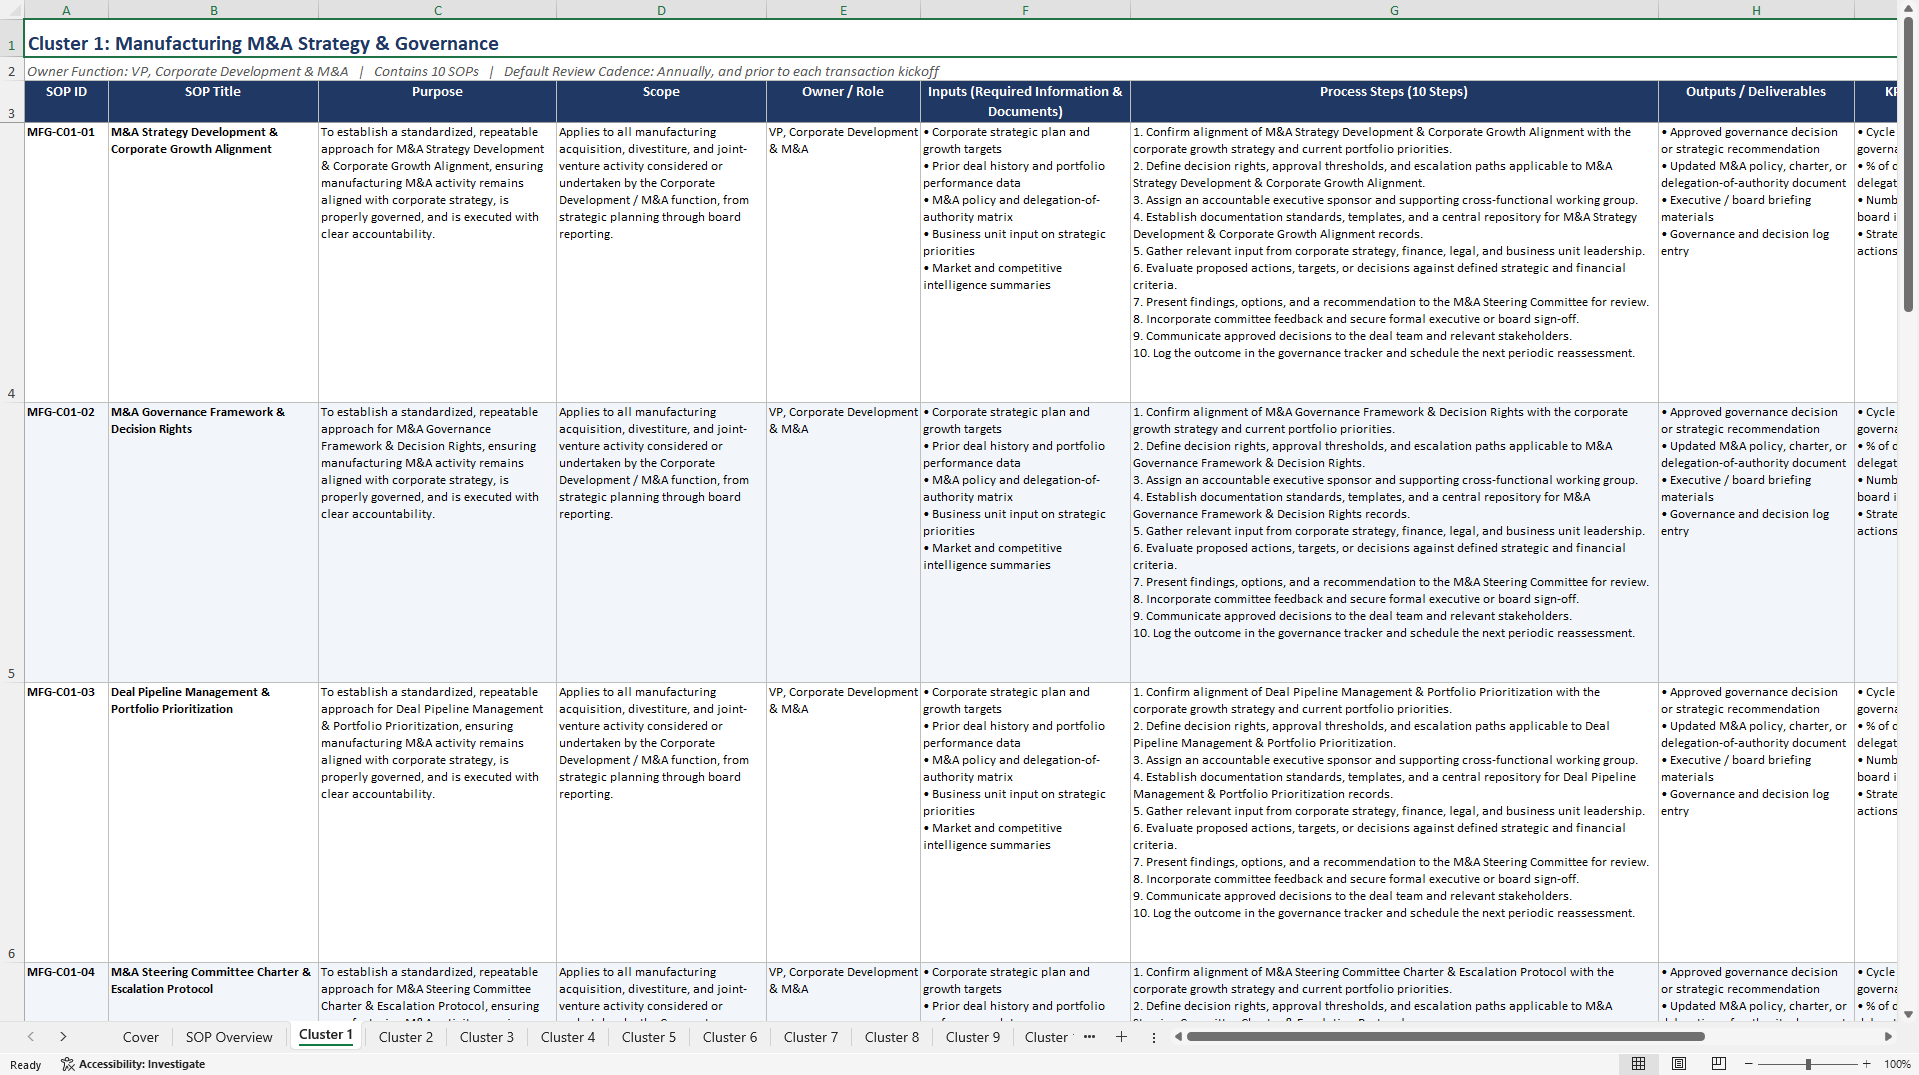Click Process Steps (10 Steps) header
1919x1075 pixels.
coord(1394,102)
